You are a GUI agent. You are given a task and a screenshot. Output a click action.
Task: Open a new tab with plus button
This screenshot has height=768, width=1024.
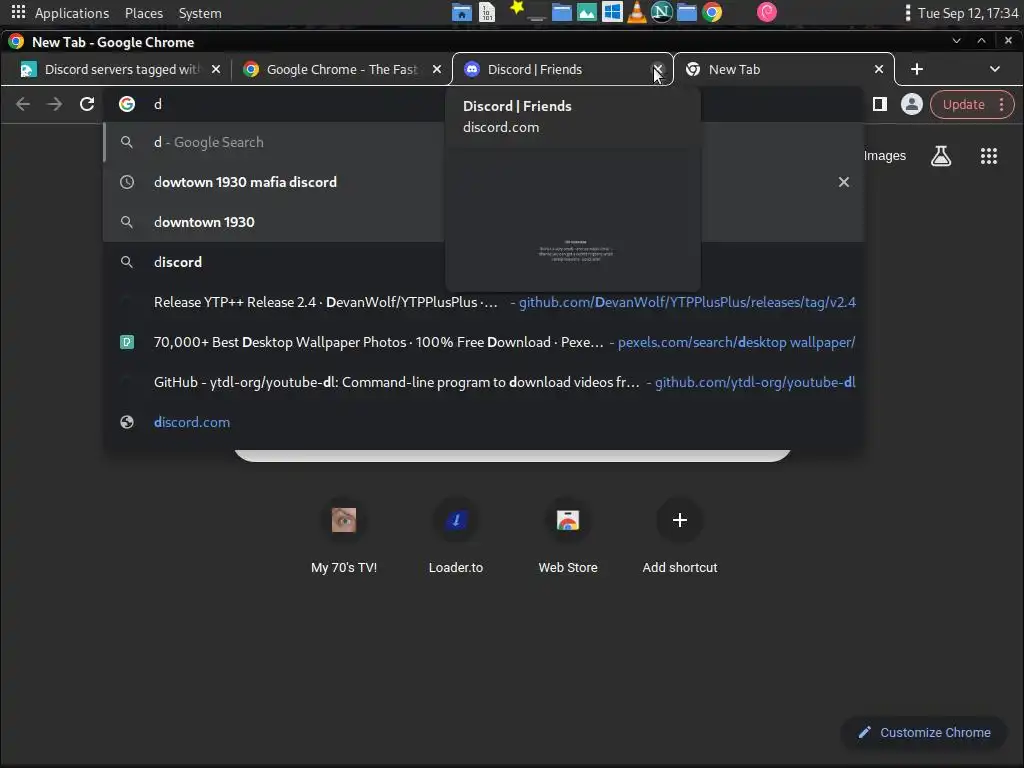click(917, 69)
